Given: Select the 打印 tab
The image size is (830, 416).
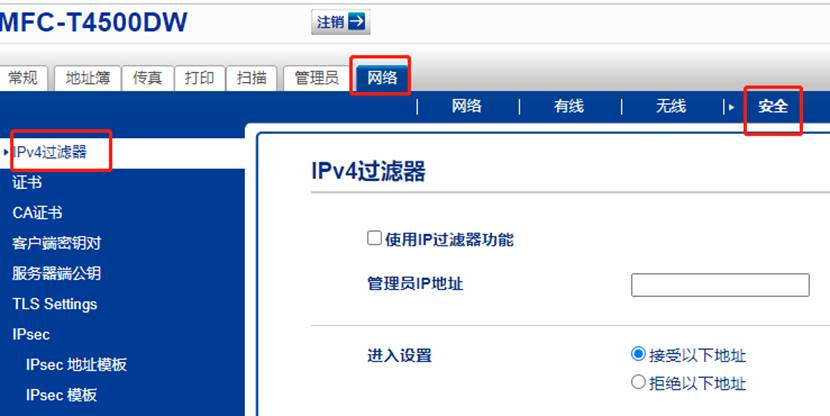Looking at the screenshot, I should coord(199,78).
